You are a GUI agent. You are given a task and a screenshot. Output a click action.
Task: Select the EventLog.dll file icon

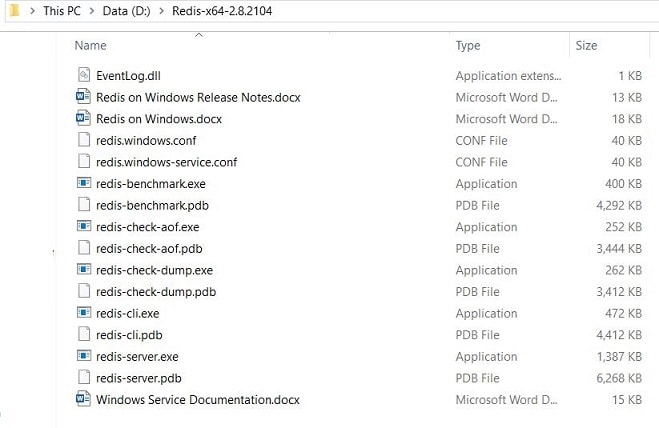click(x=84, y=75)
